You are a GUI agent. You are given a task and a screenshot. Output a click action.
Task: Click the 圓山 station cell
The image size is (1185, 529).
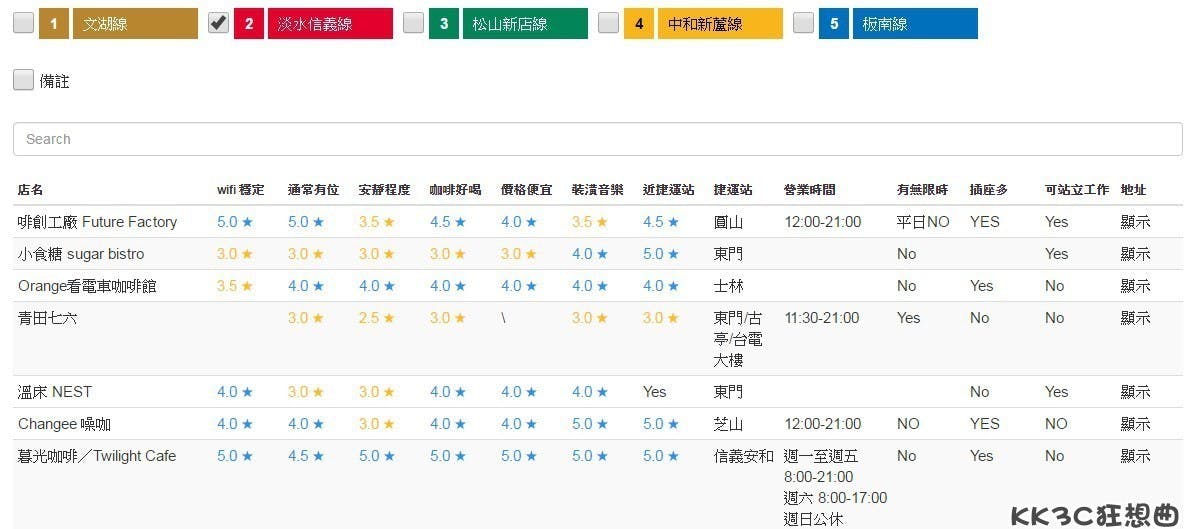[x=729, y=222]
